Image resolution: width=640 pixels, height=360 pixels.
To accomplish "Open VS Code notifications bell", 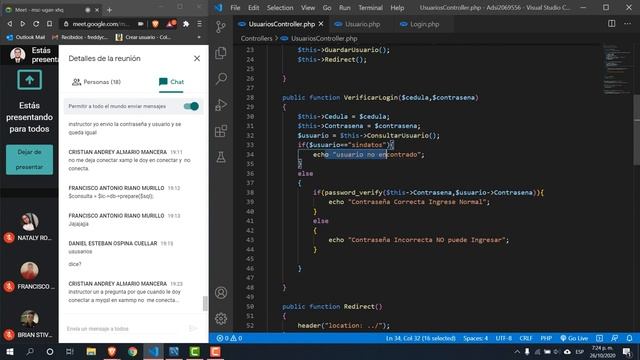I will (629, 338).
